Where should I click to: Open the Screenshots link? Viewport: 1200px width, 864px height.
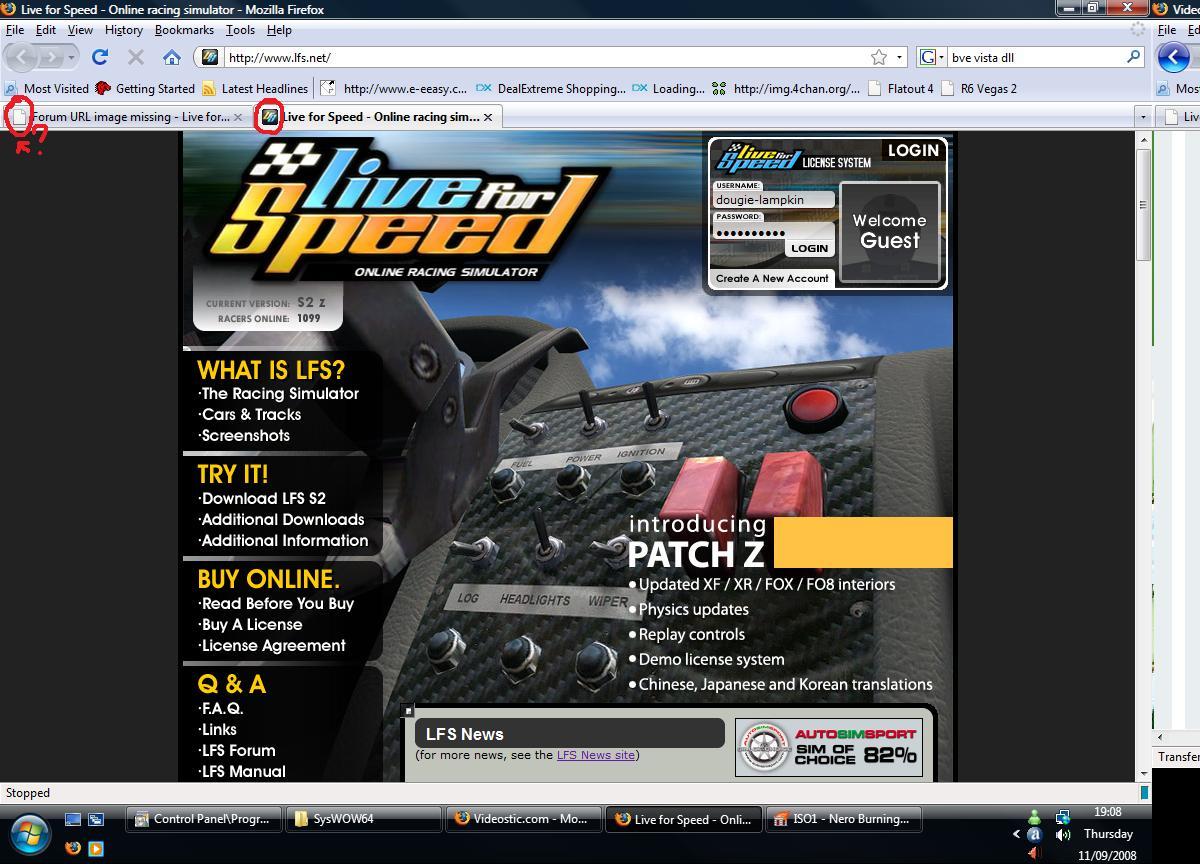pyautogui.click(x=245, y=436)
